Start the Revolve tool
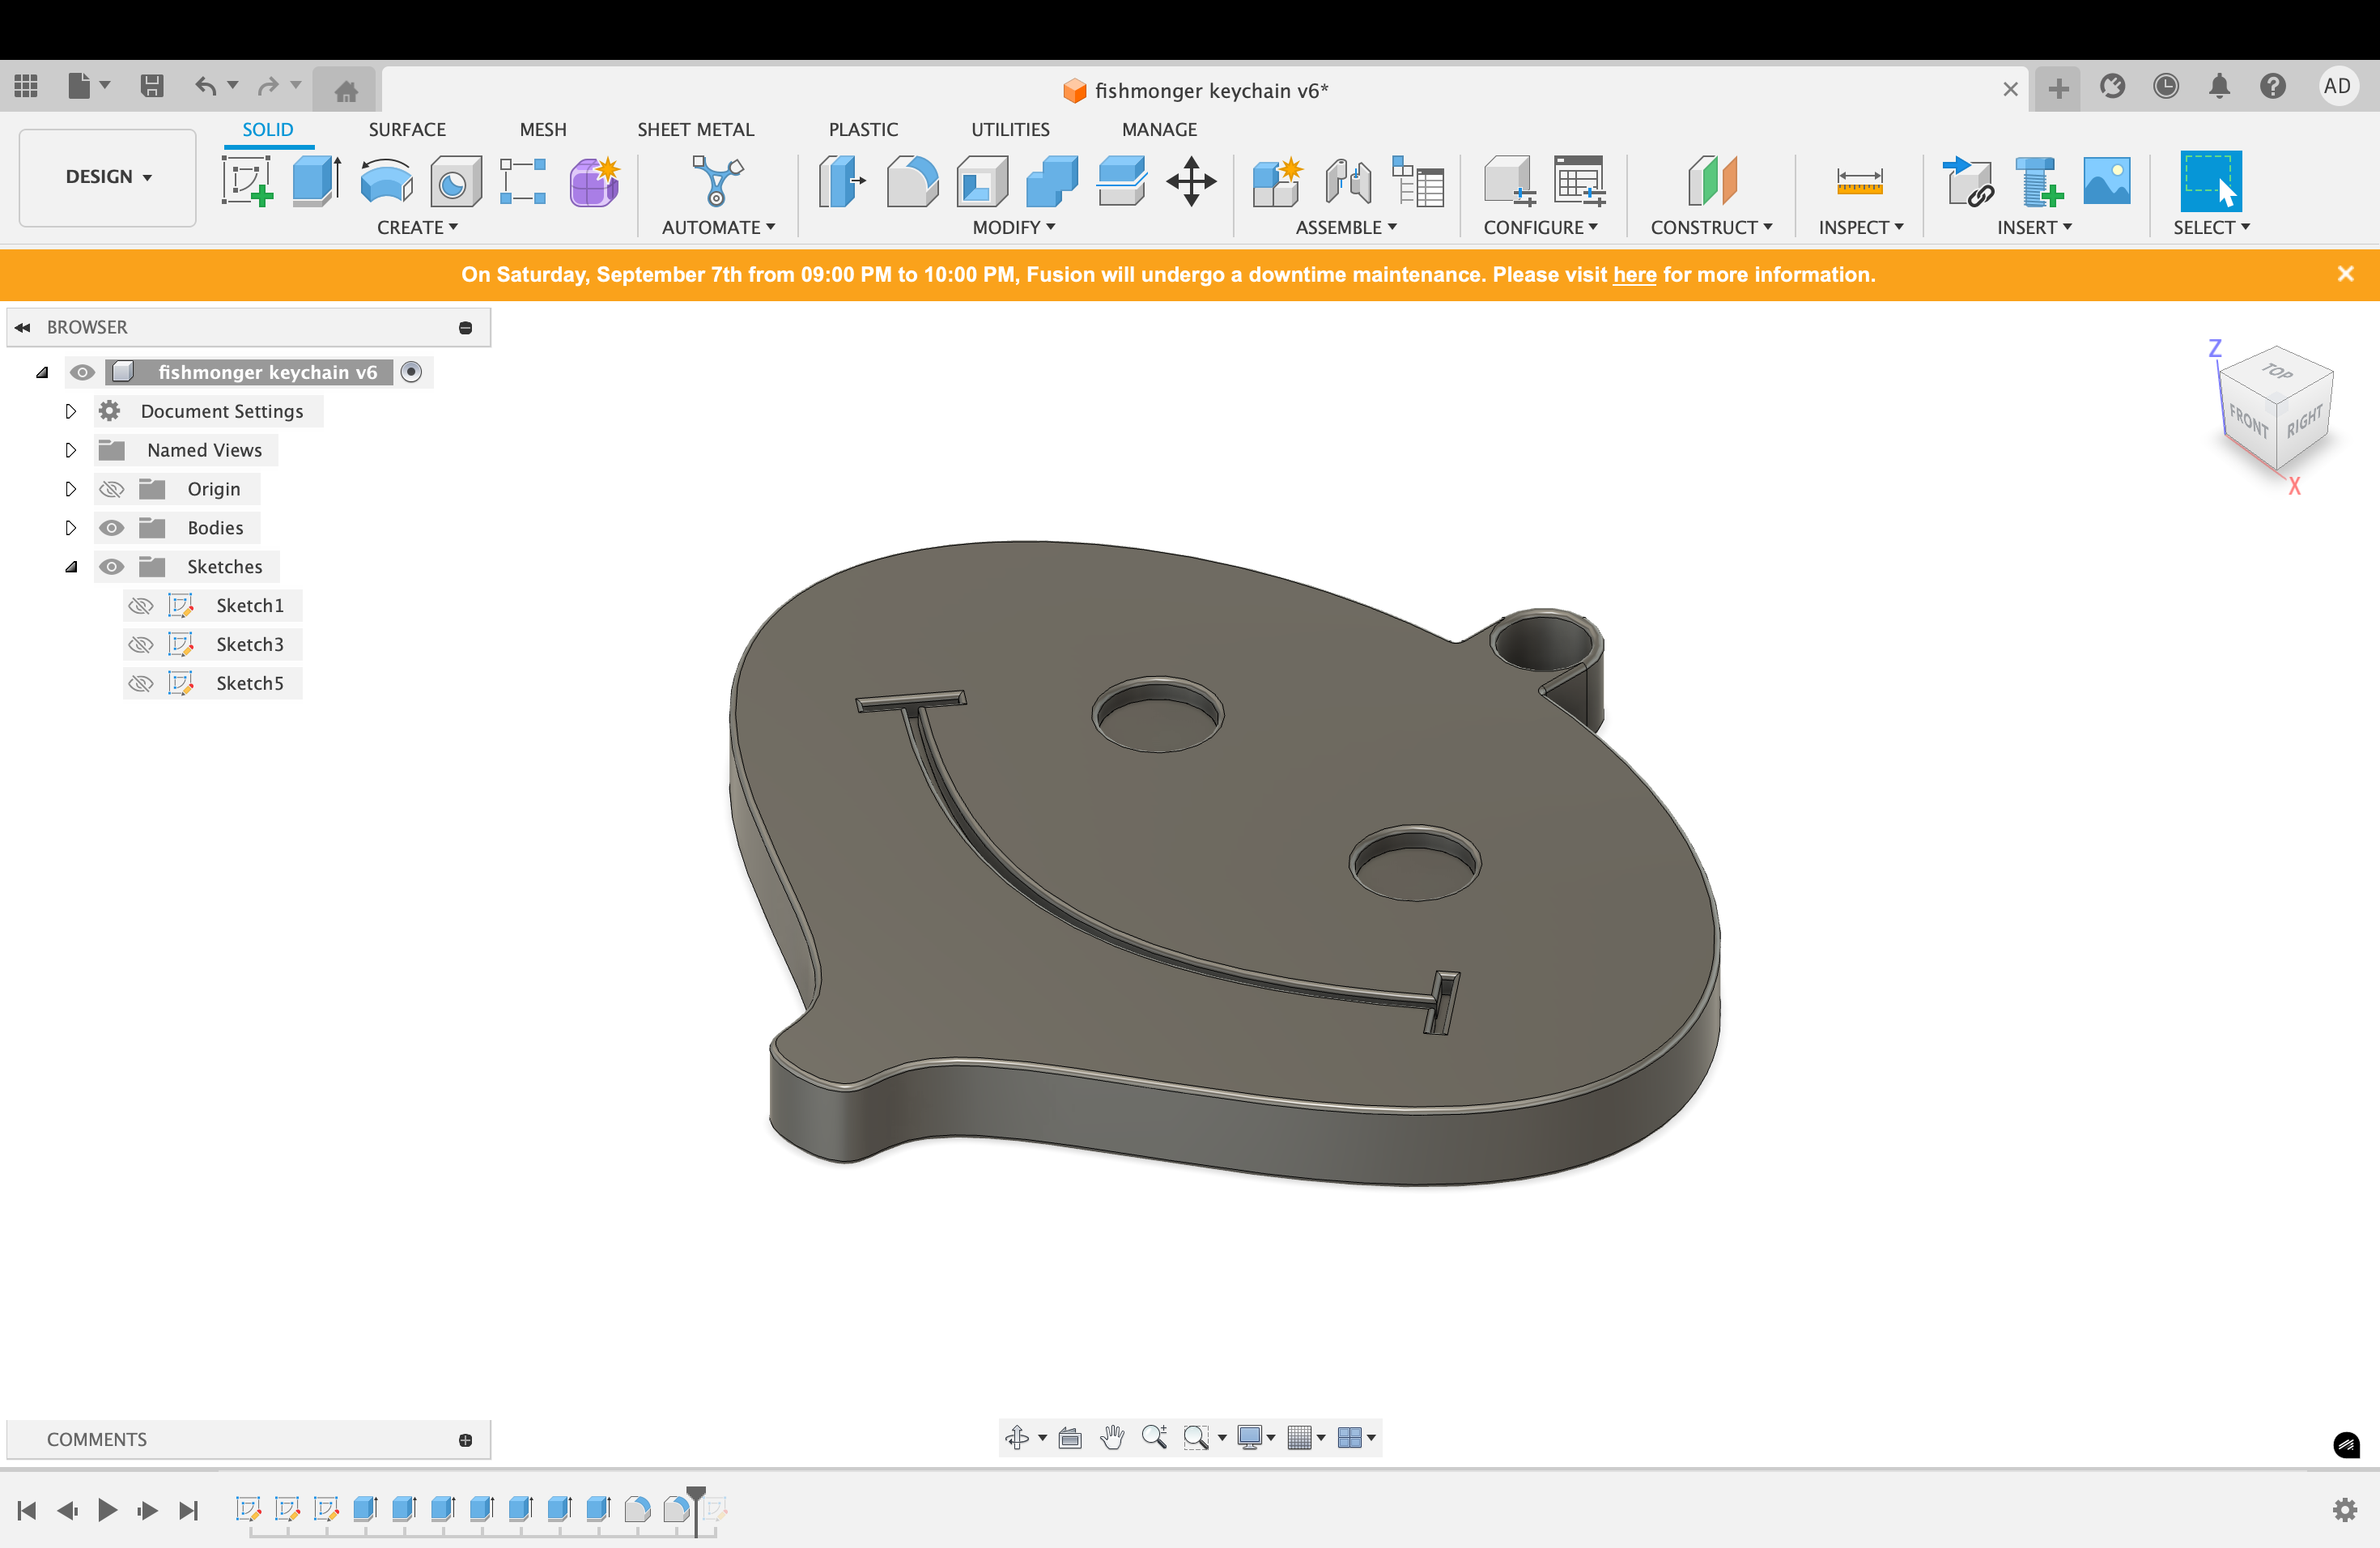This screenshot has width=2380, height=1548. [x=385, y=182]
